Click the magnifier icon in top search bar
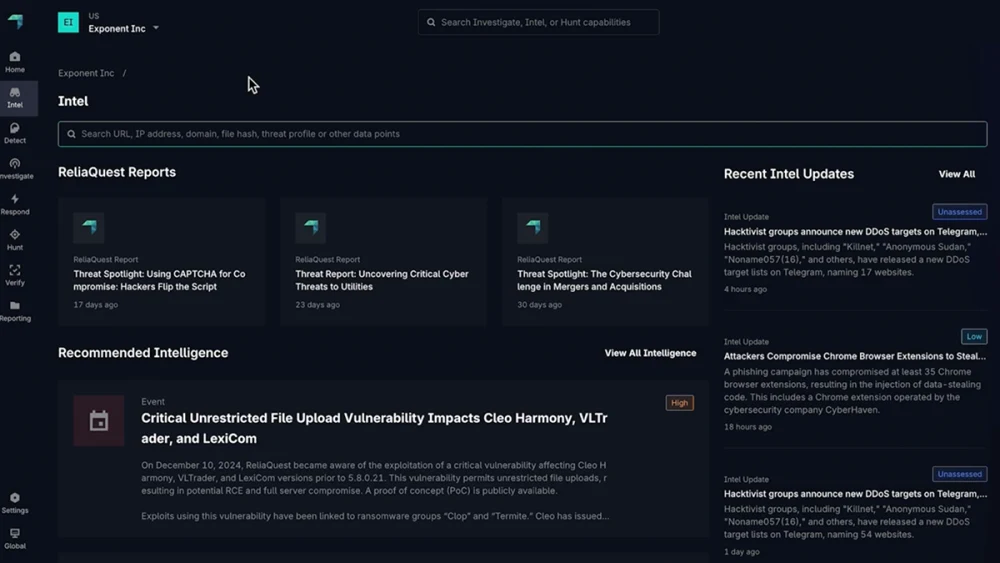This screenshot has width=1000, height=563. pos(431,22)
